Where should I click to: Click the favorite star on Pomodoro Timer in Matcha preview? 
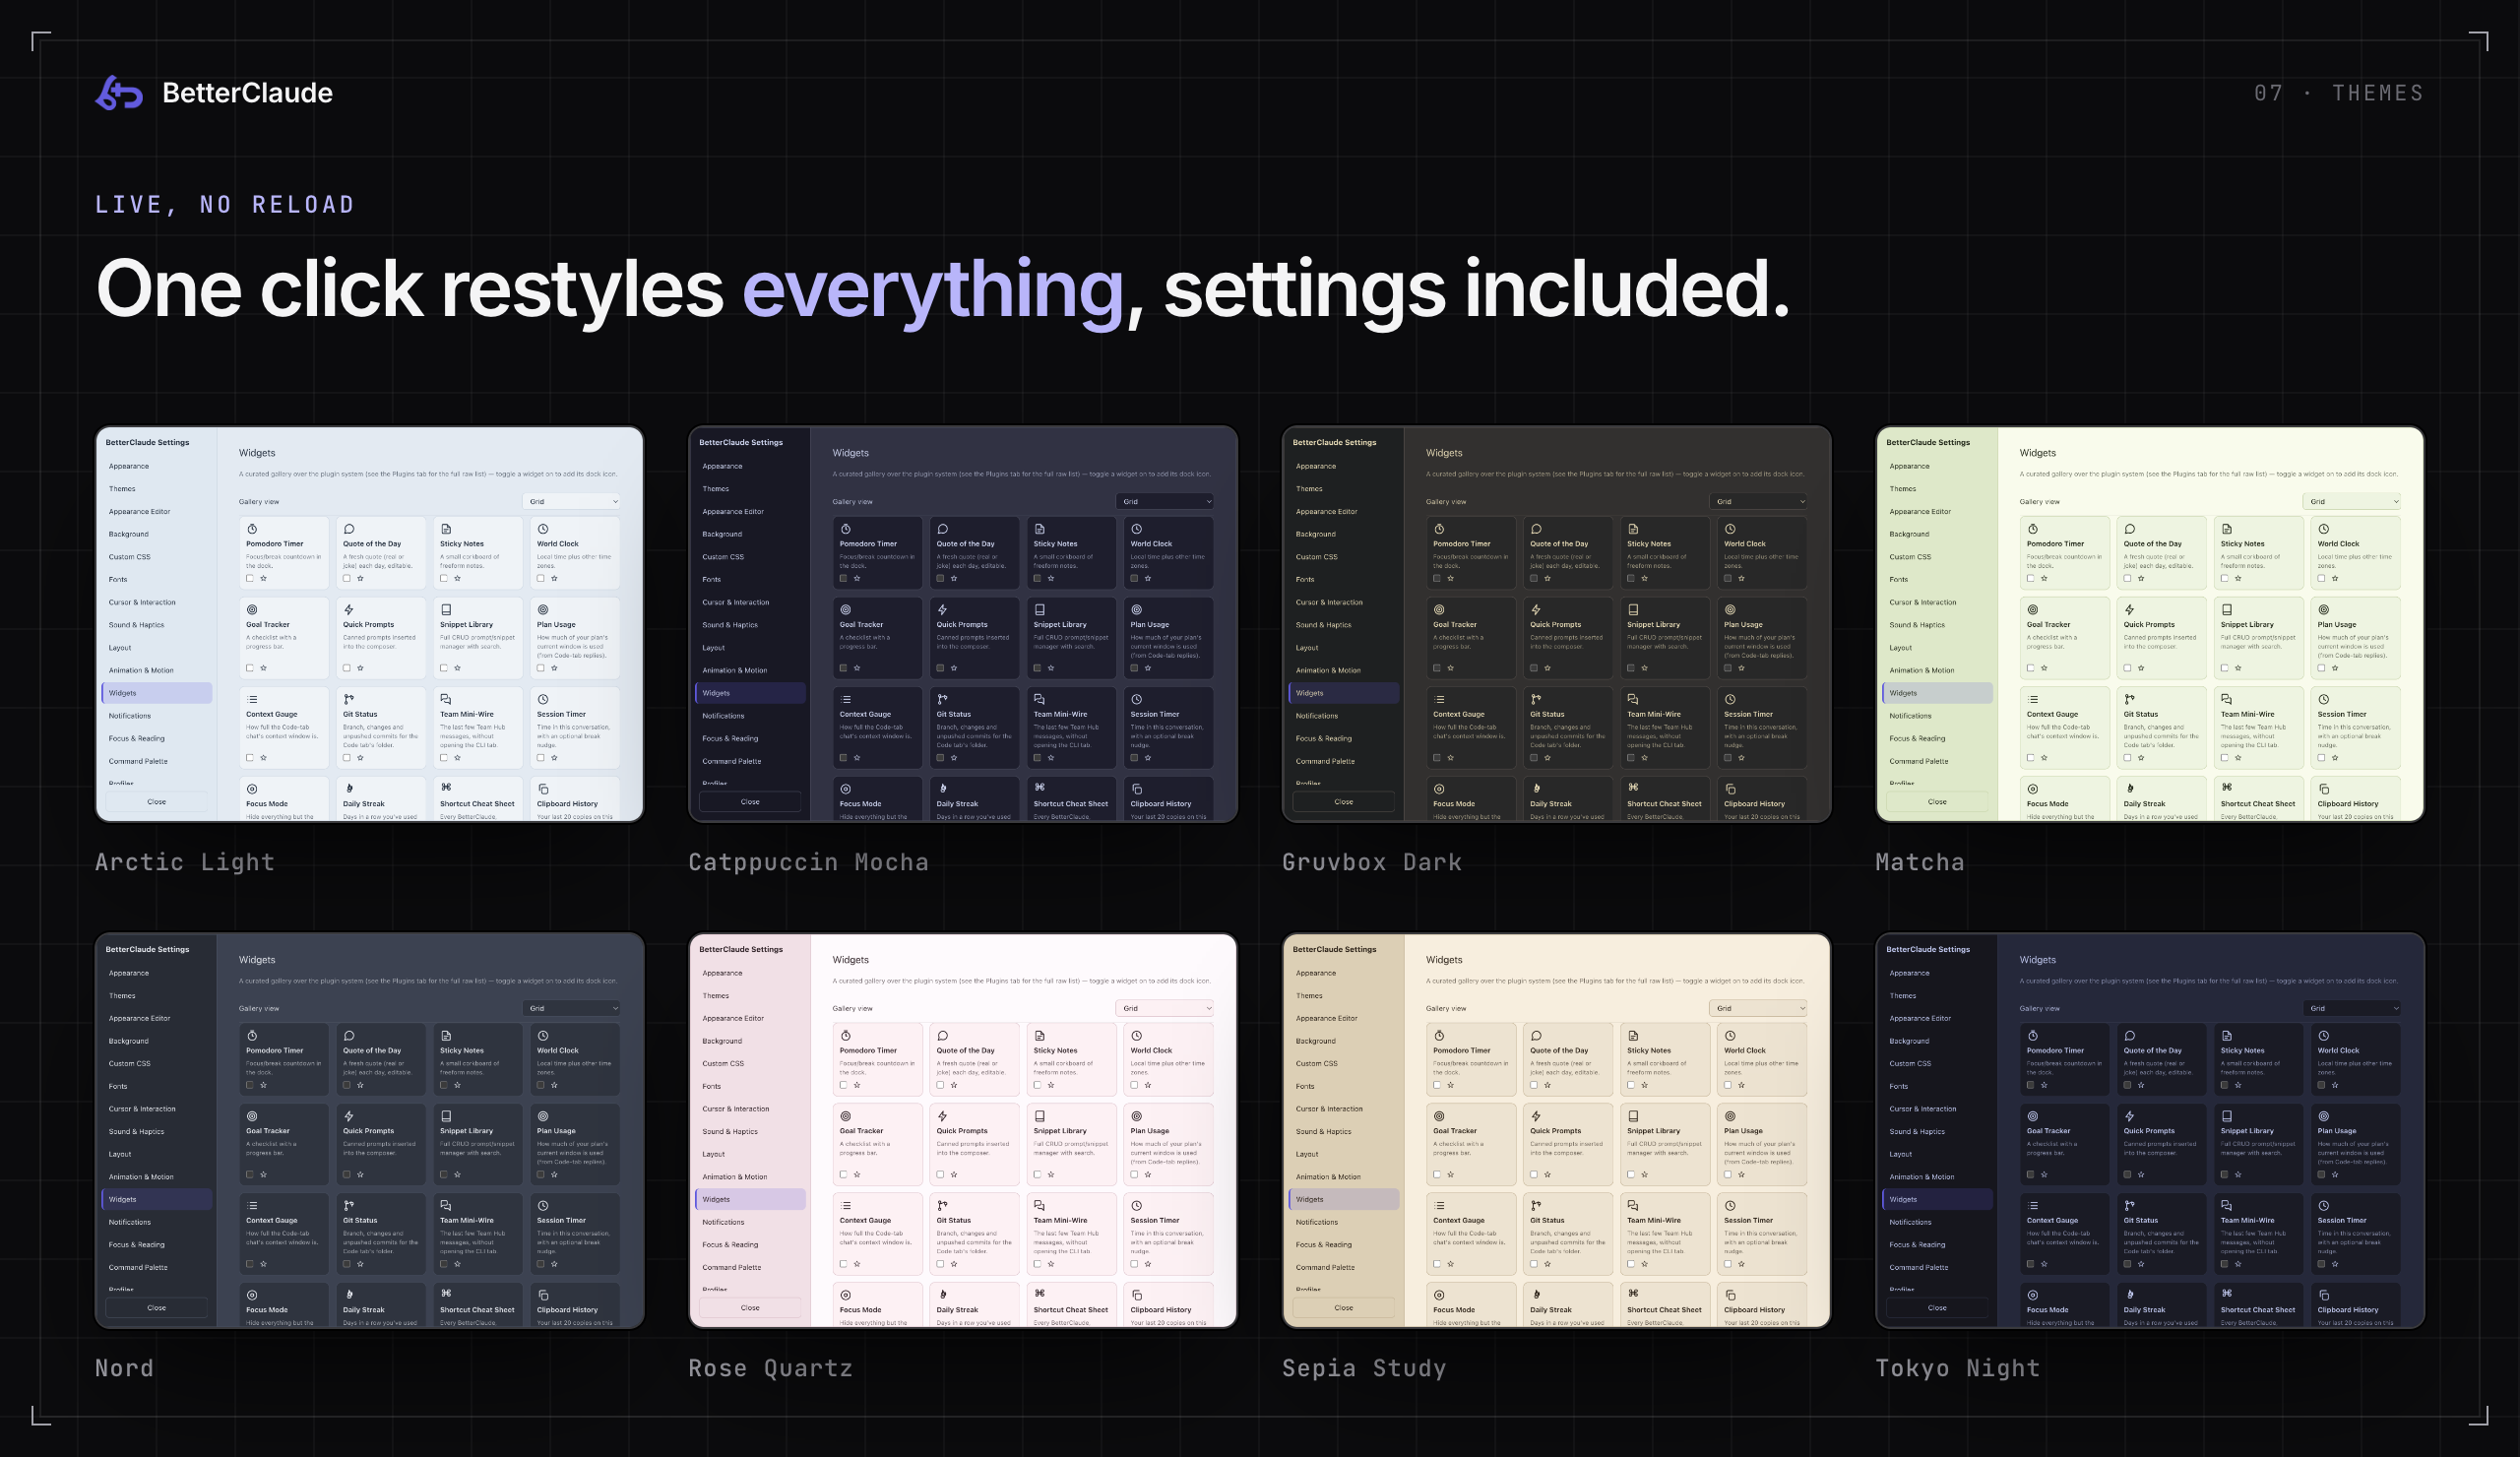click(2044, 578)
